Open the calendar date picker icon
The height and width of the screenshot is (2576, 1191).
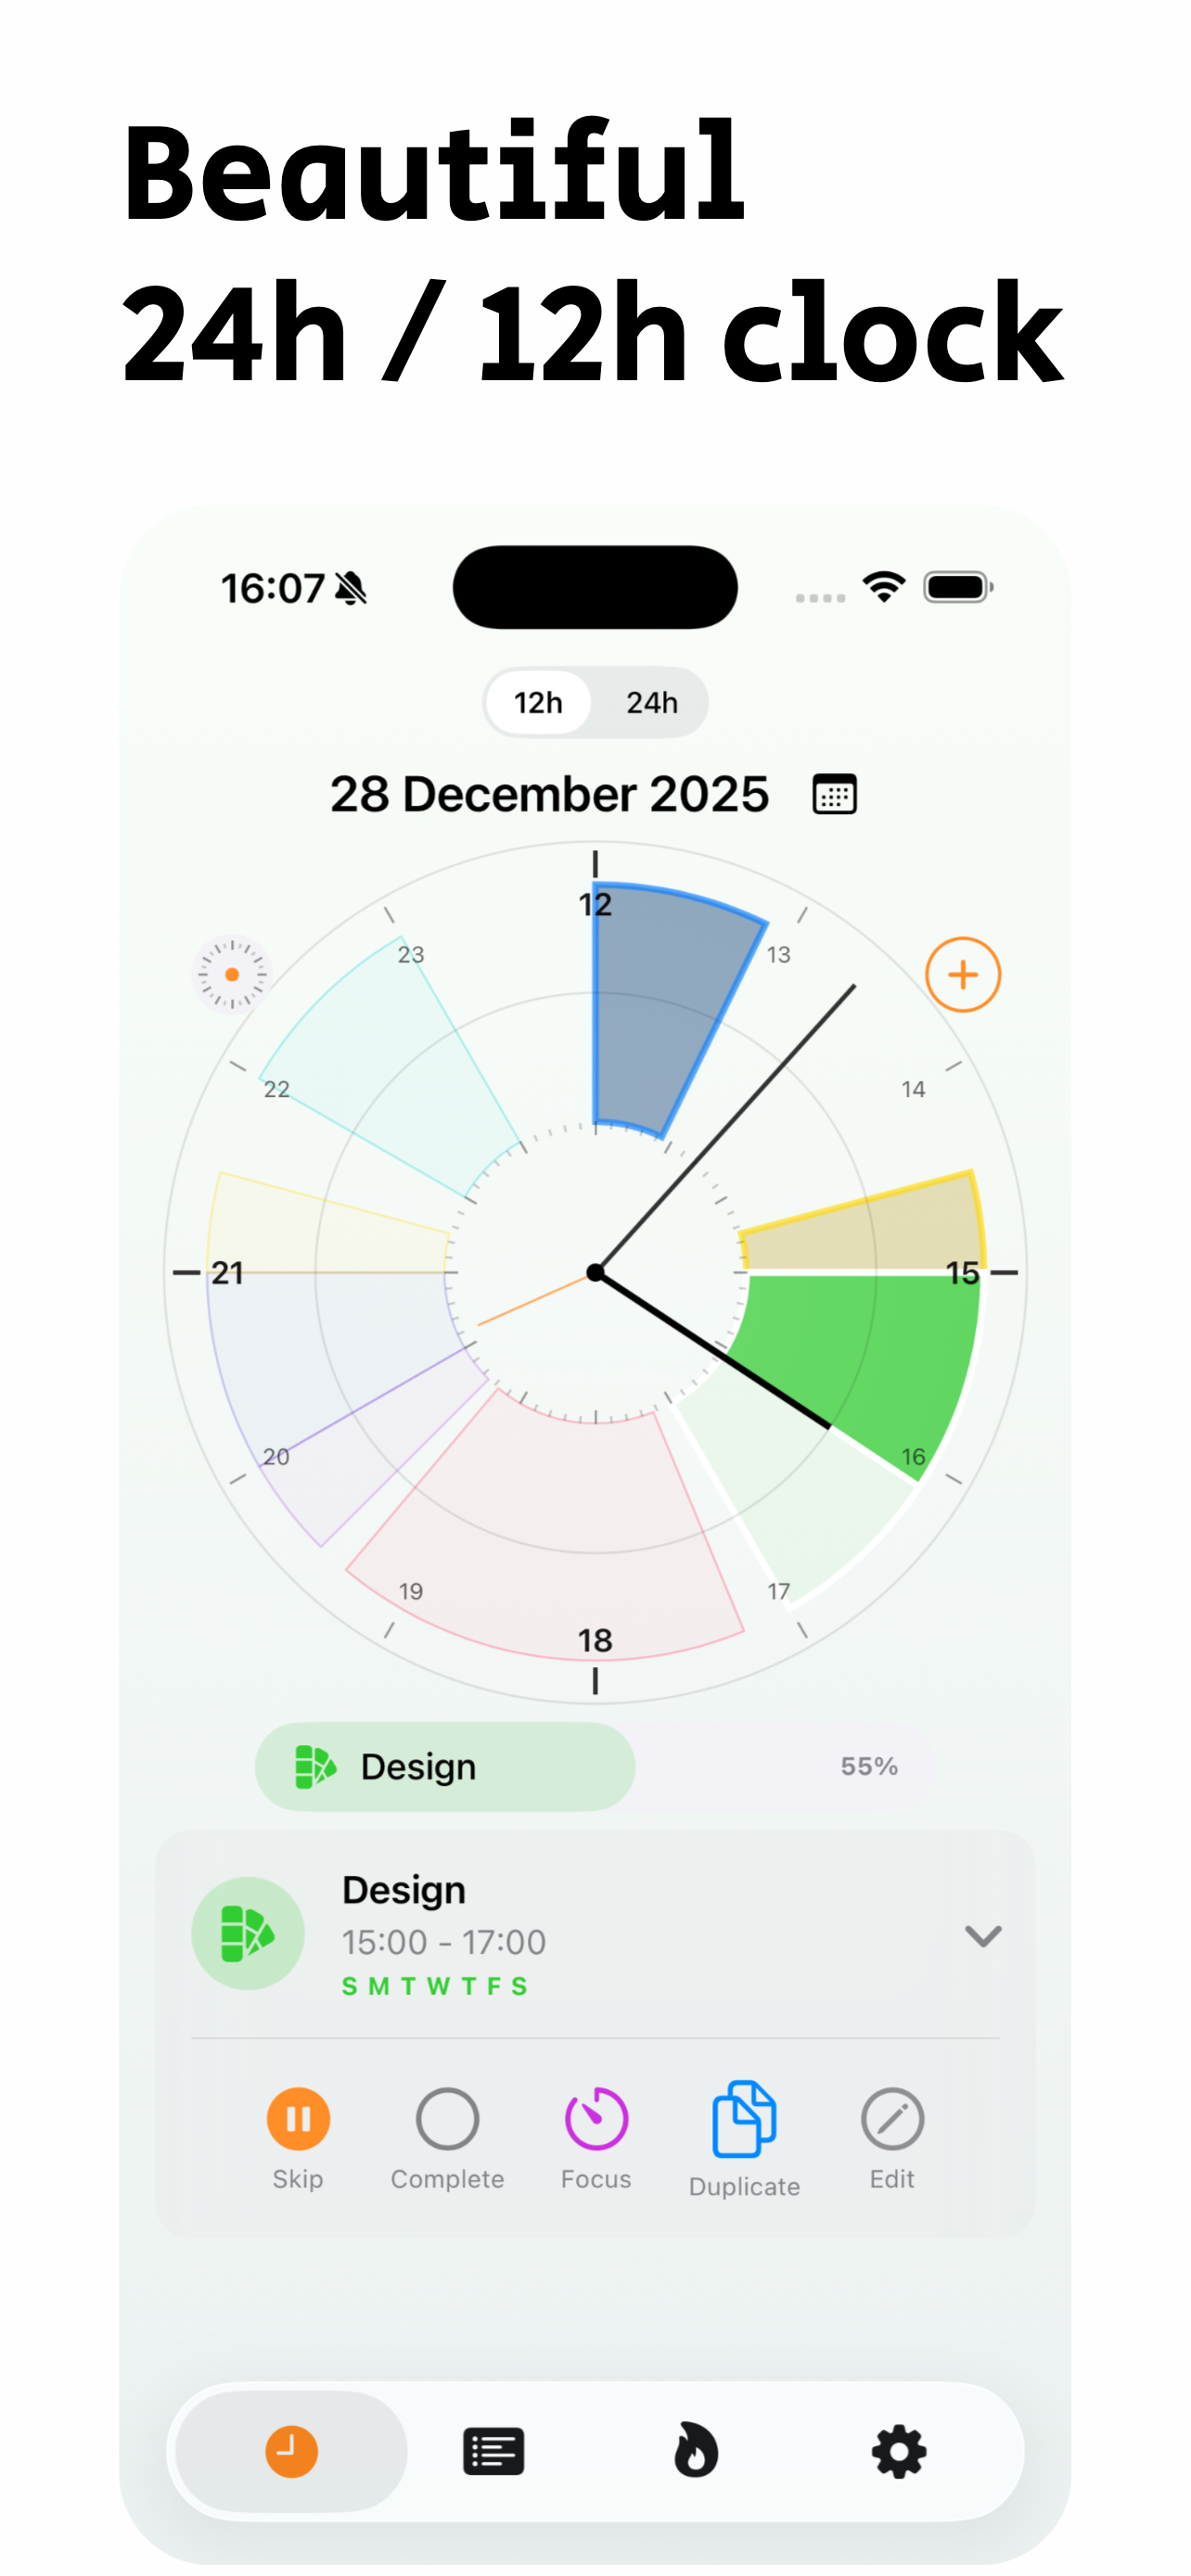point(834,795)
